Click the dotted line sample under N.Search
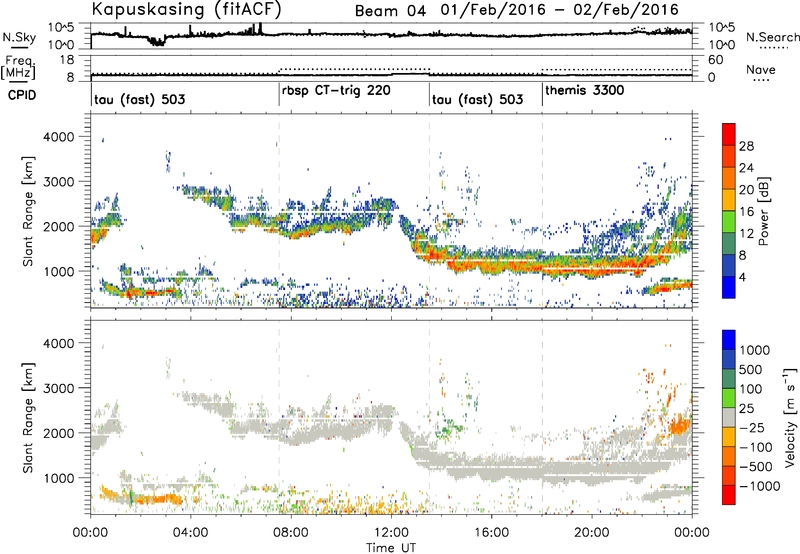The height and width of the screenshot is (554, 800). [x=773, y=48]
